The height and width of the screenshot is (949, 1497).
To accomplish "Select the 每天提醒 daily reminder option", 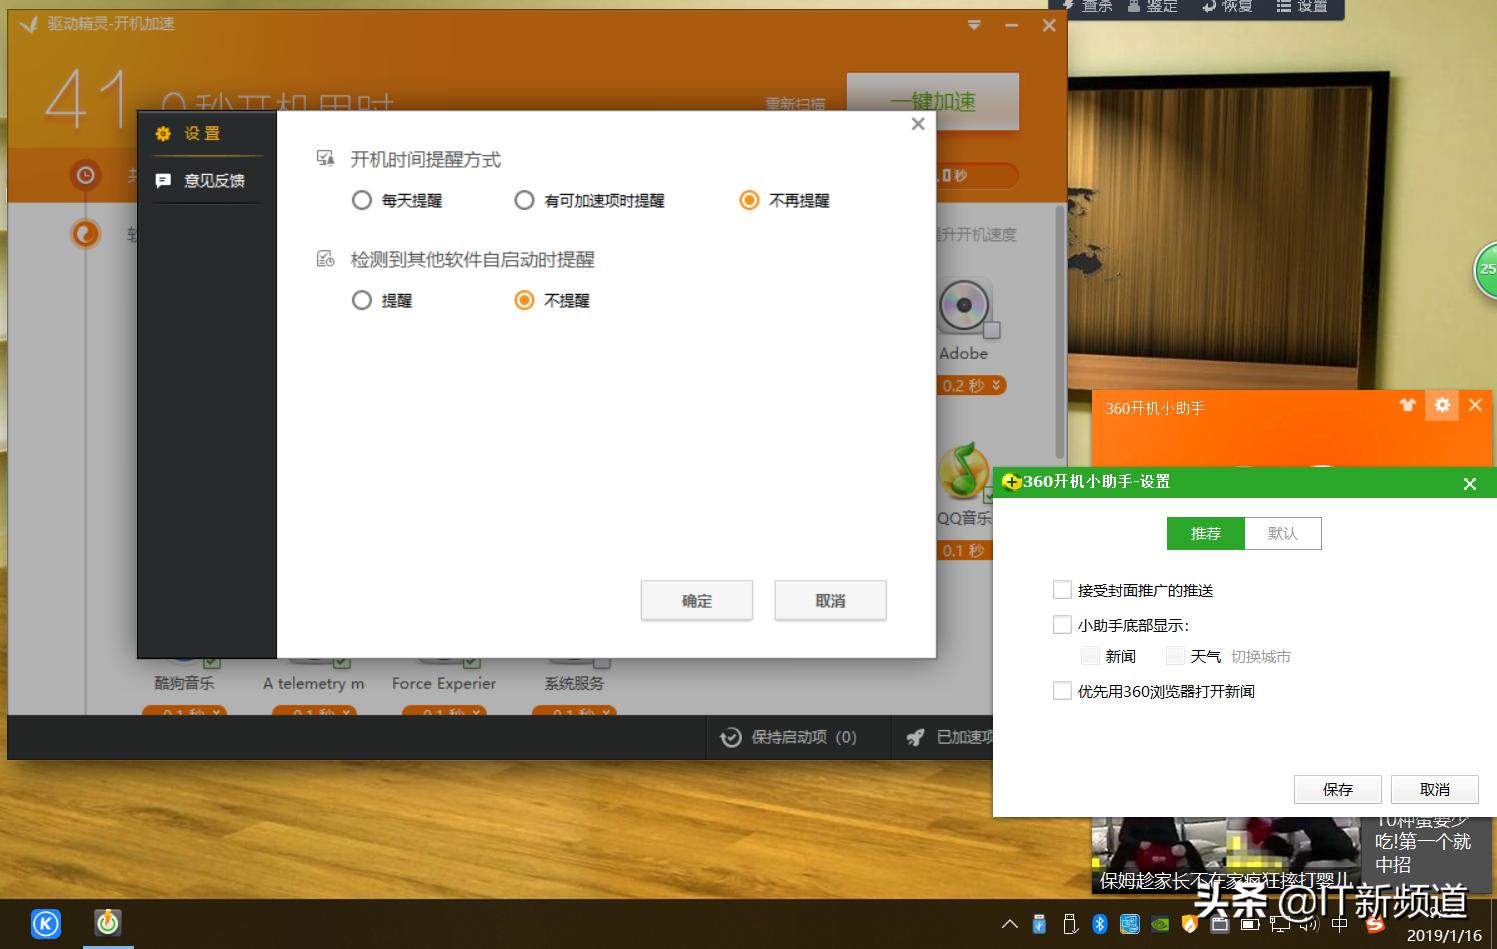I will (362, 200).
